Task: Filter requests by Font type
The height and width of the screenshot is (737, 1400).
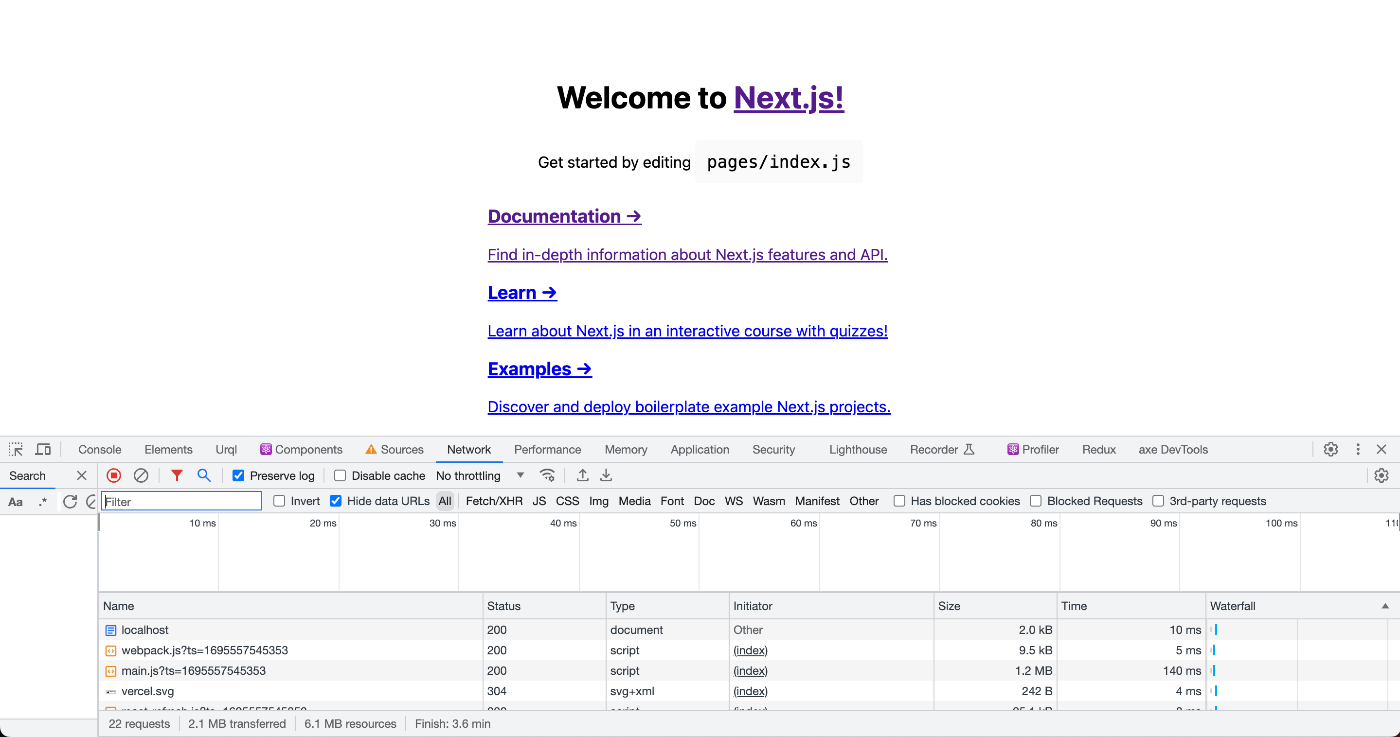Action: click(x=673, y=501)
